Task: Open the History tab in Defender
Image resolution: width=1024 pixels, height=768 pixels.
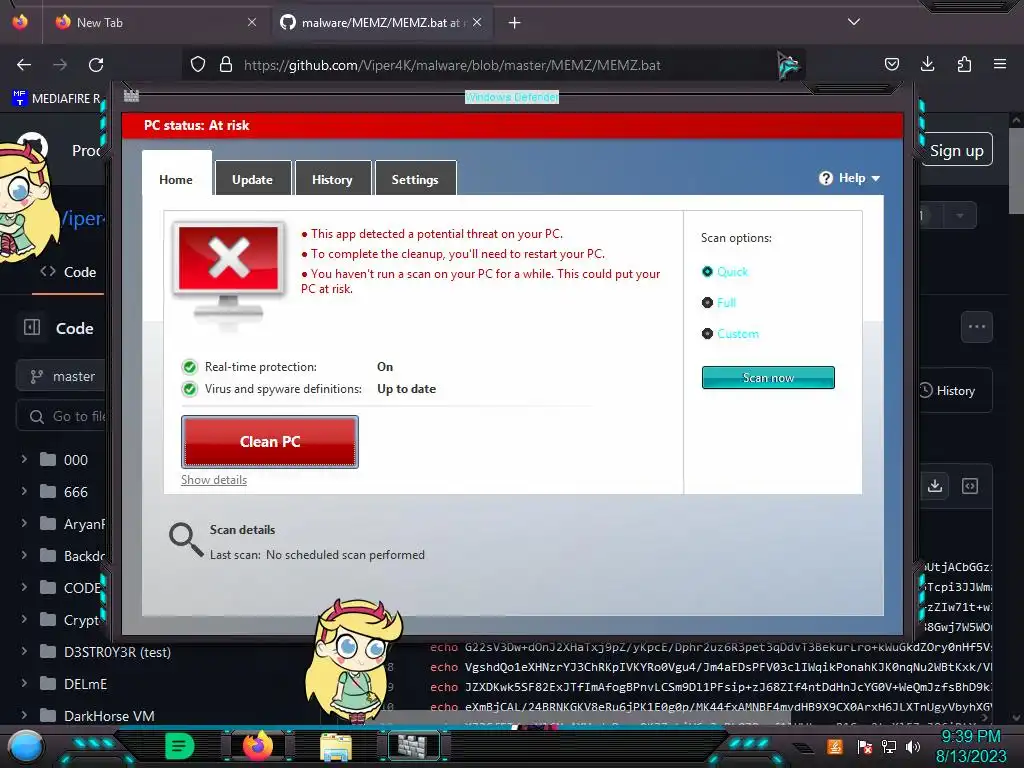Action: [x=332, y=180]
